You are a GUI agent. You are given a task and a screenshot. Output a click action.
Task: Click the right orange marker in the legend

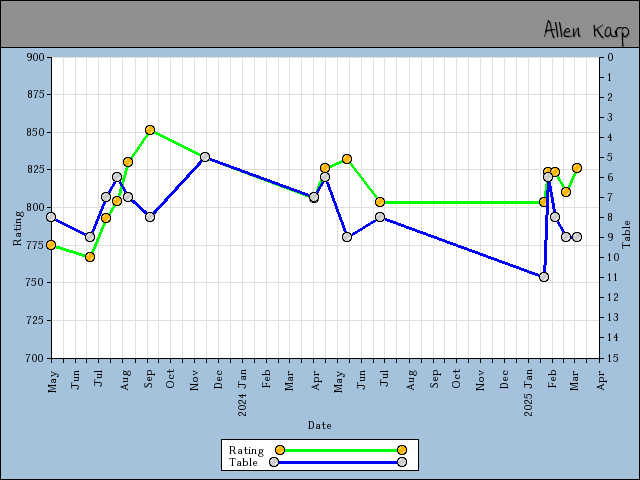[x=402, y=450]
